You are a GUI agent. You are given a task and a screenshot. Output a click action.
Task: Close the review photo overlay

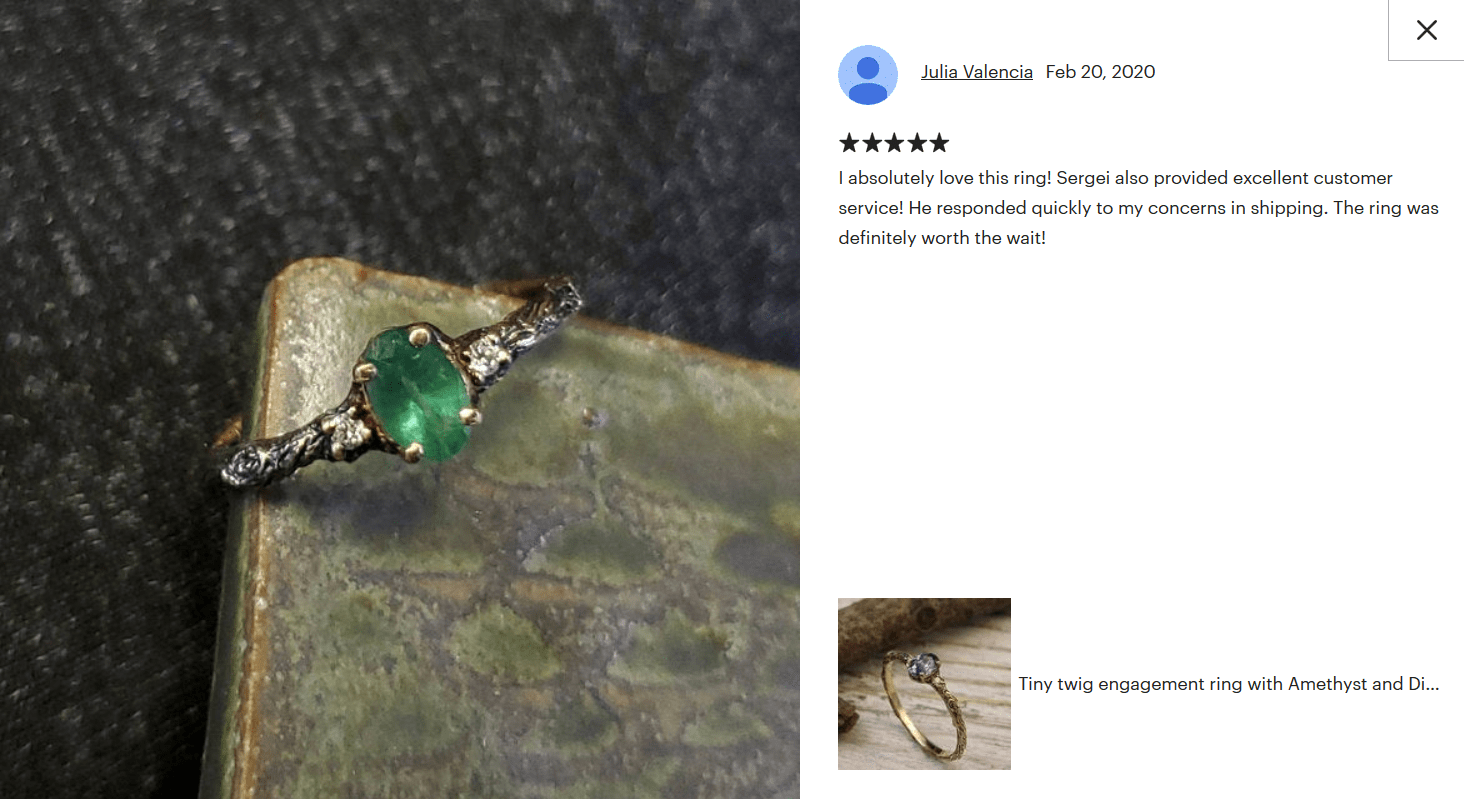(1426, 30)
